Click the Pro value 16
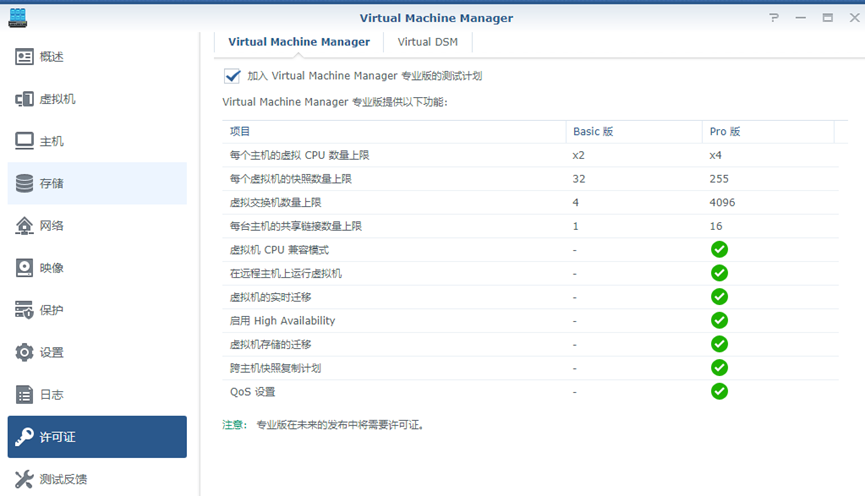This screenshot has width=865, height=496. pyautogui.click(x=716, y=226)
